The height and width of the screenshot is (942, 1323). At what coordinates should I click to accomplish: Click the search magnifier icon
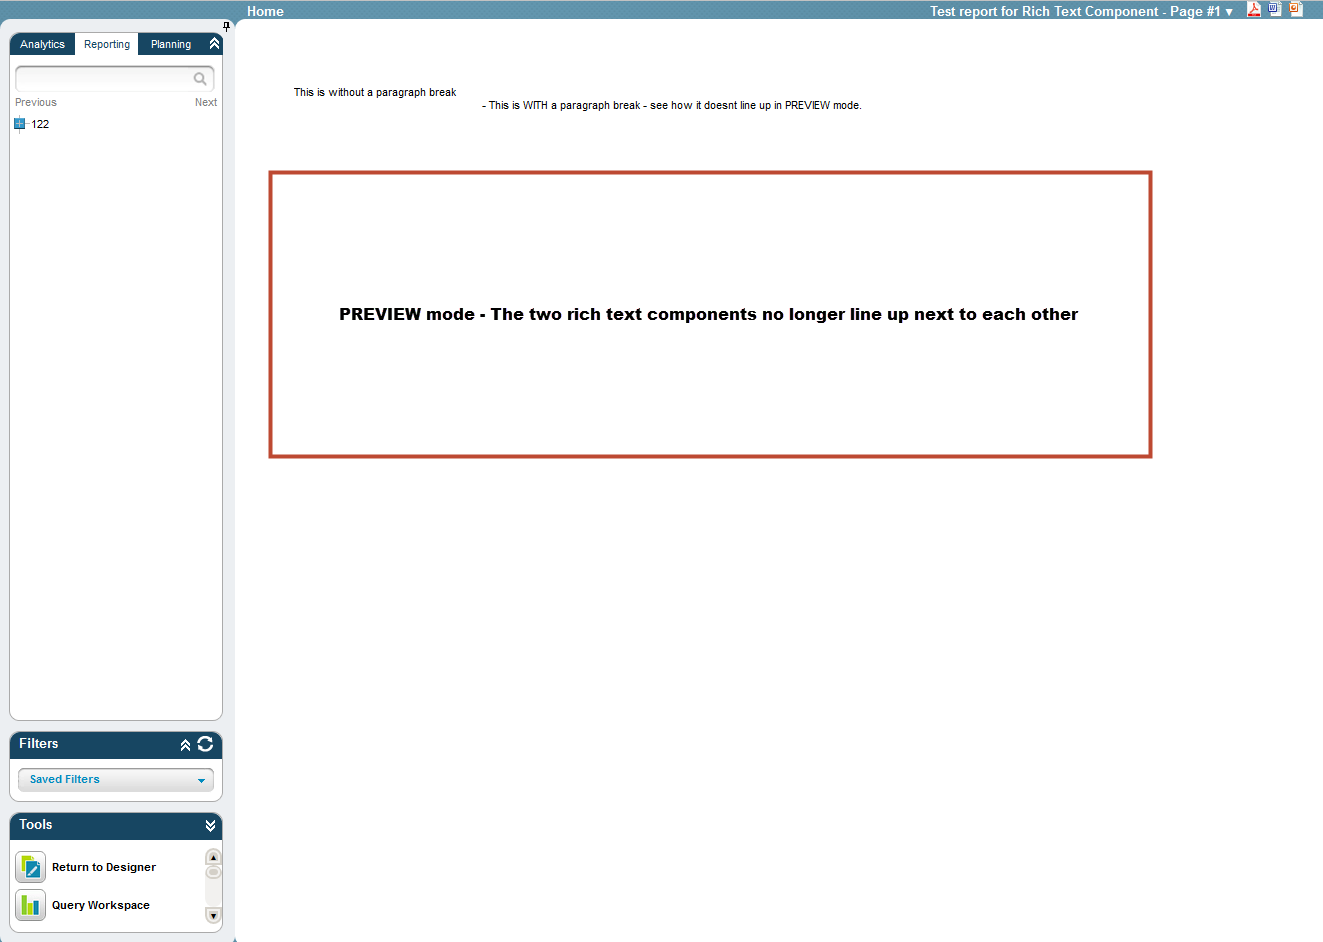(200, 79)
